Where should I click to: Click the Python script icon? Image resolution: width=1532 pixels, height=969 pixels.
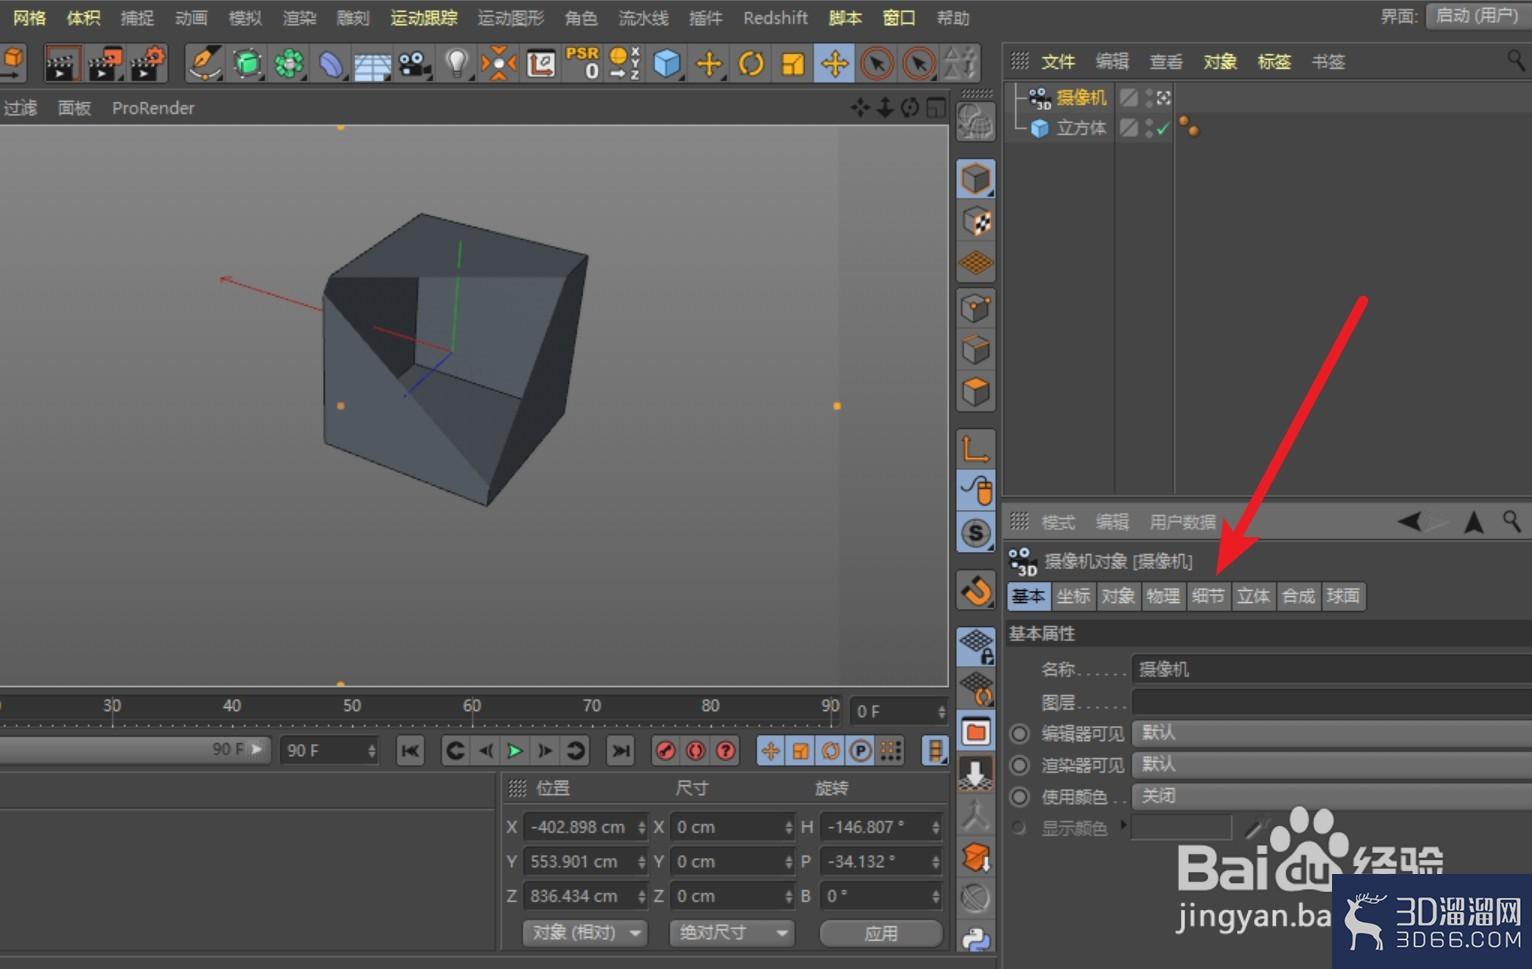[975, 938]
